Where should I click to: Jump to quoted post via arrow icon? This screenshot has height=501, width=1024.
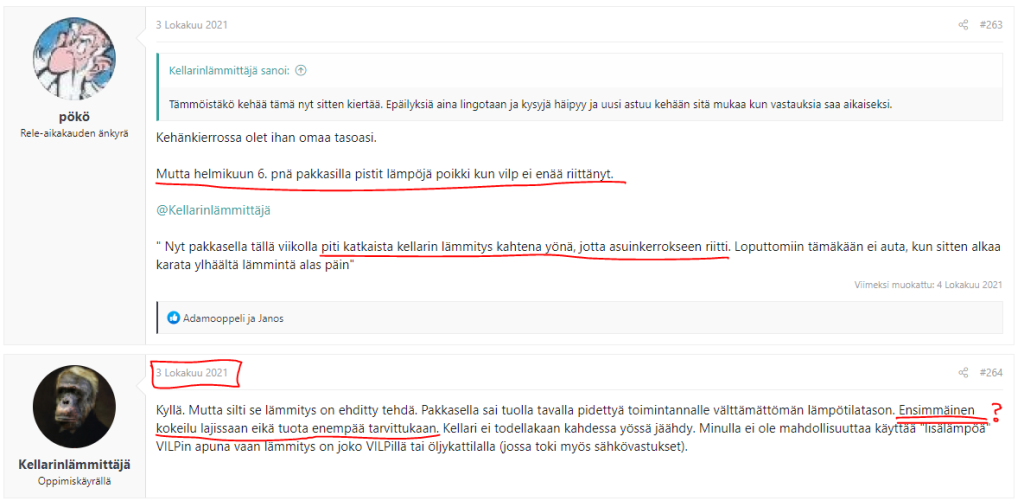tap(301, 71)
